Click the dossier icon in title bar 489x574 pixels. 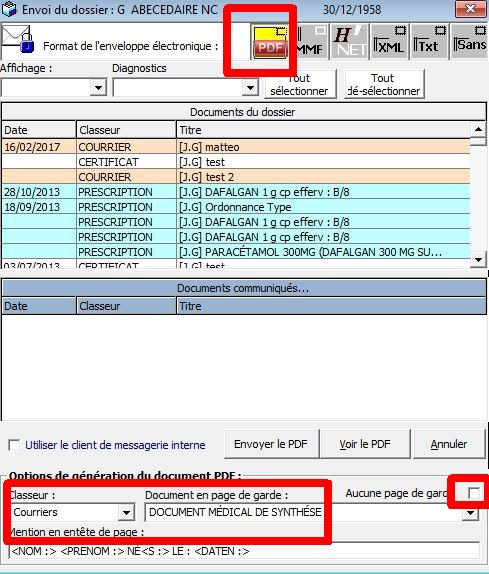[8, 9]
